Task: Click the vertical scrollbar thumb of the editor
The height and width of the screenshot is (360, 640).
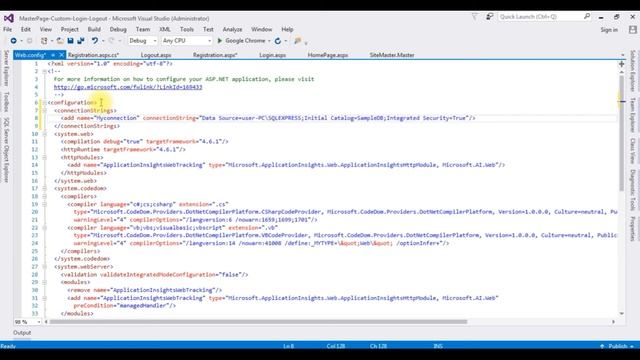Action: pos(622,133)
